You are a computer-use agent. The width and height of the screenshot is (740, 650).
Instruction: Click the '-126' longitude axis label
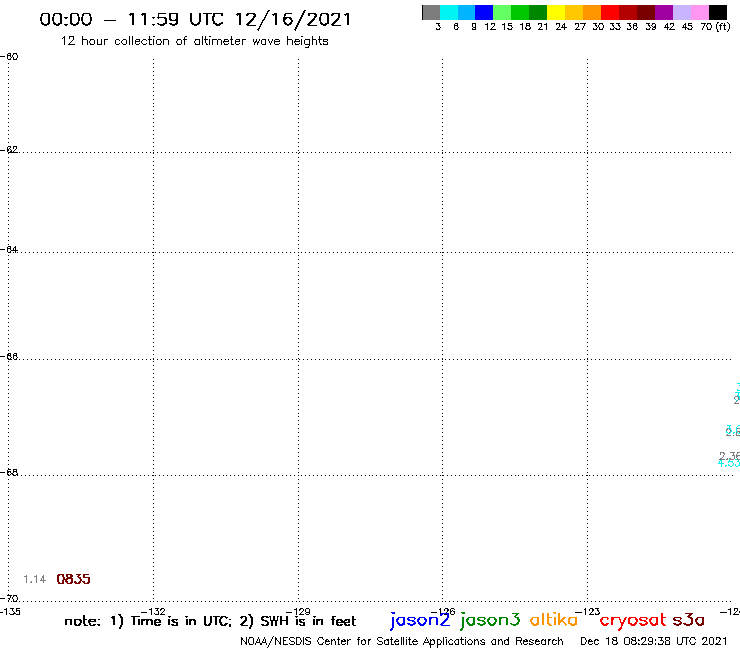(x=443, y=612)
